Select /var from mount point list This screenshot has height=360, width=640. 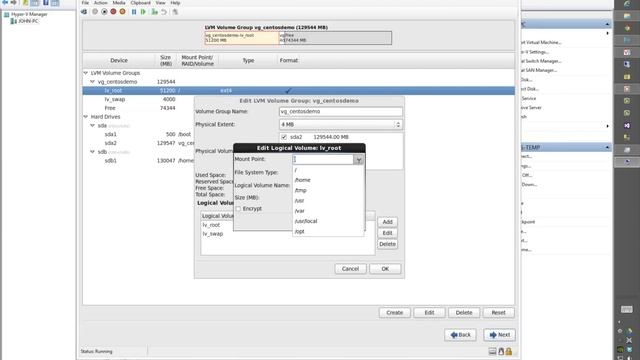[328, 211]
